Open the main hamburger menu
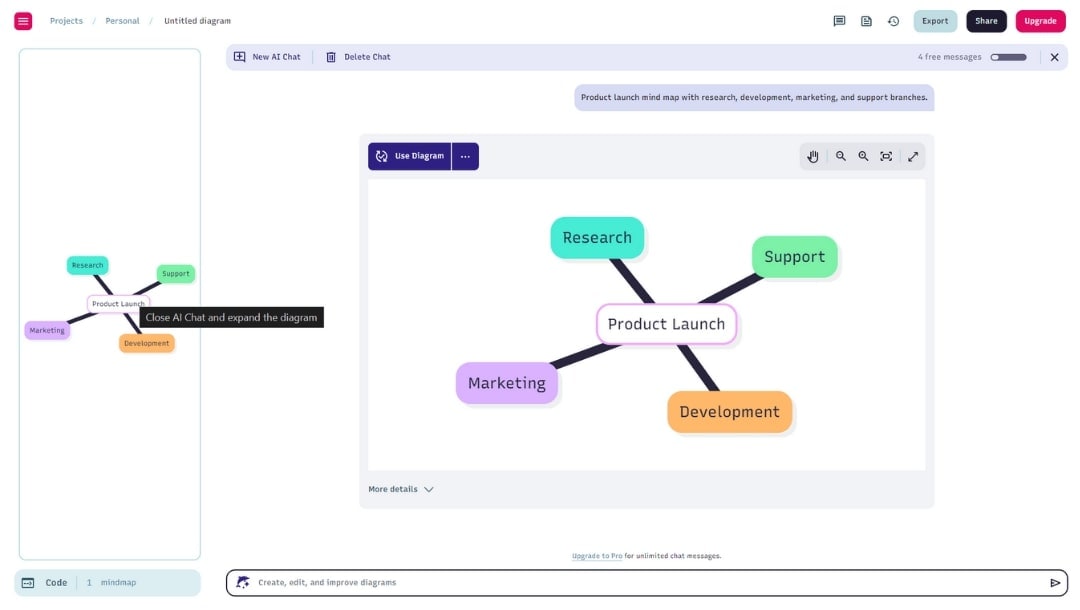 (x=23, y=21)
